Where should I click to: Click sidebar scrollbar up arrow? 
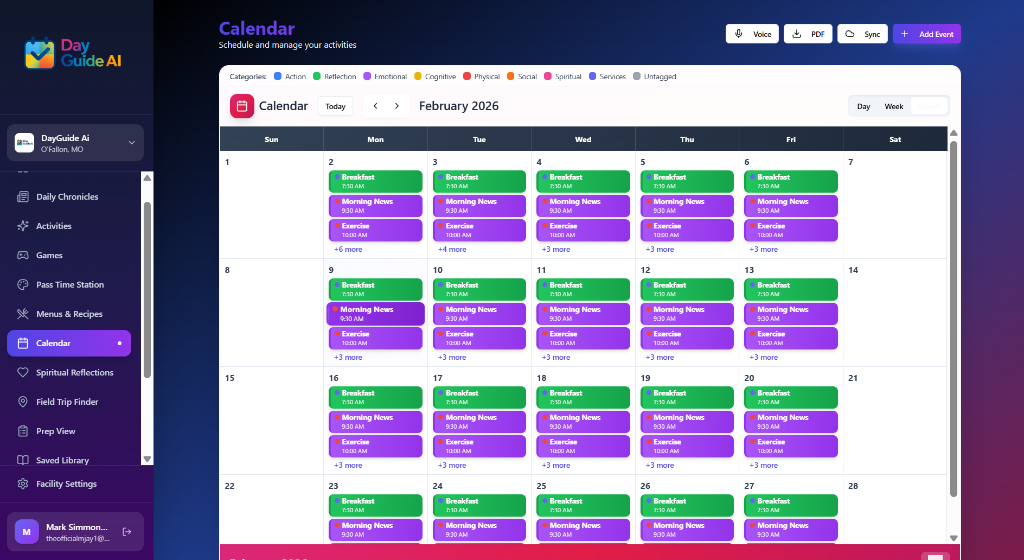pos(147,178)
